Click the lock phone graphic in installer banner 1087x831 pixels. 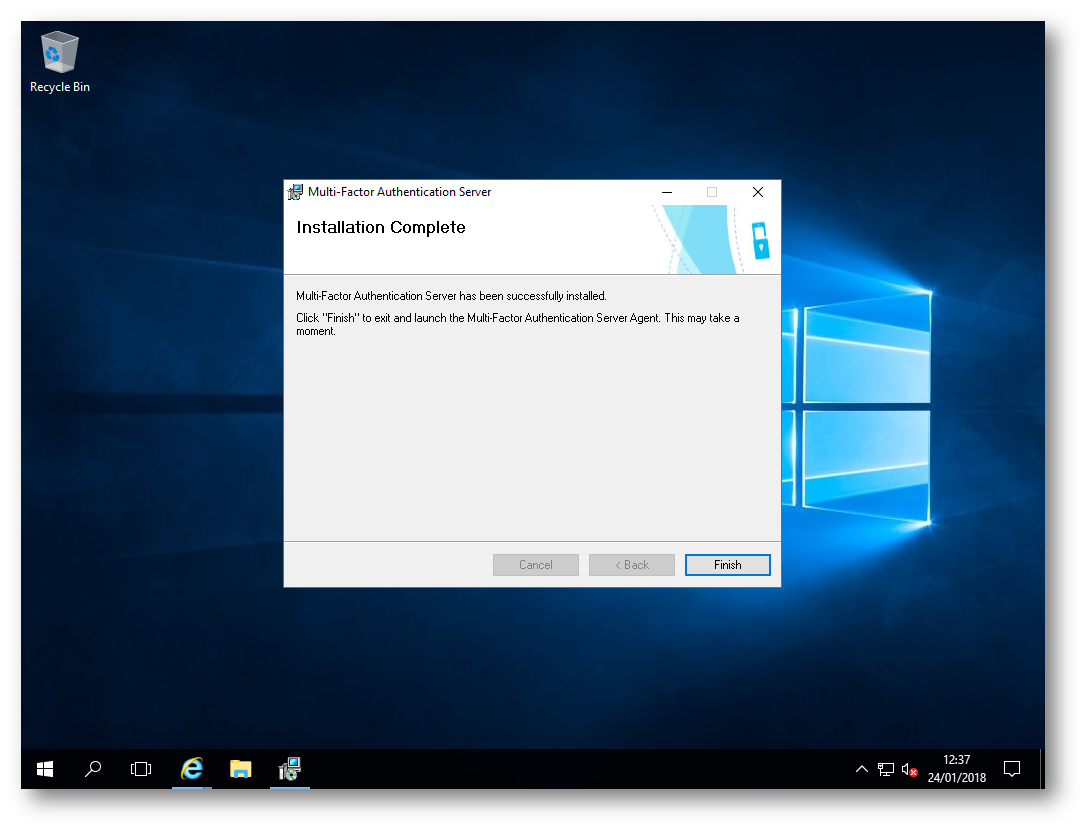tap(760, 240)
